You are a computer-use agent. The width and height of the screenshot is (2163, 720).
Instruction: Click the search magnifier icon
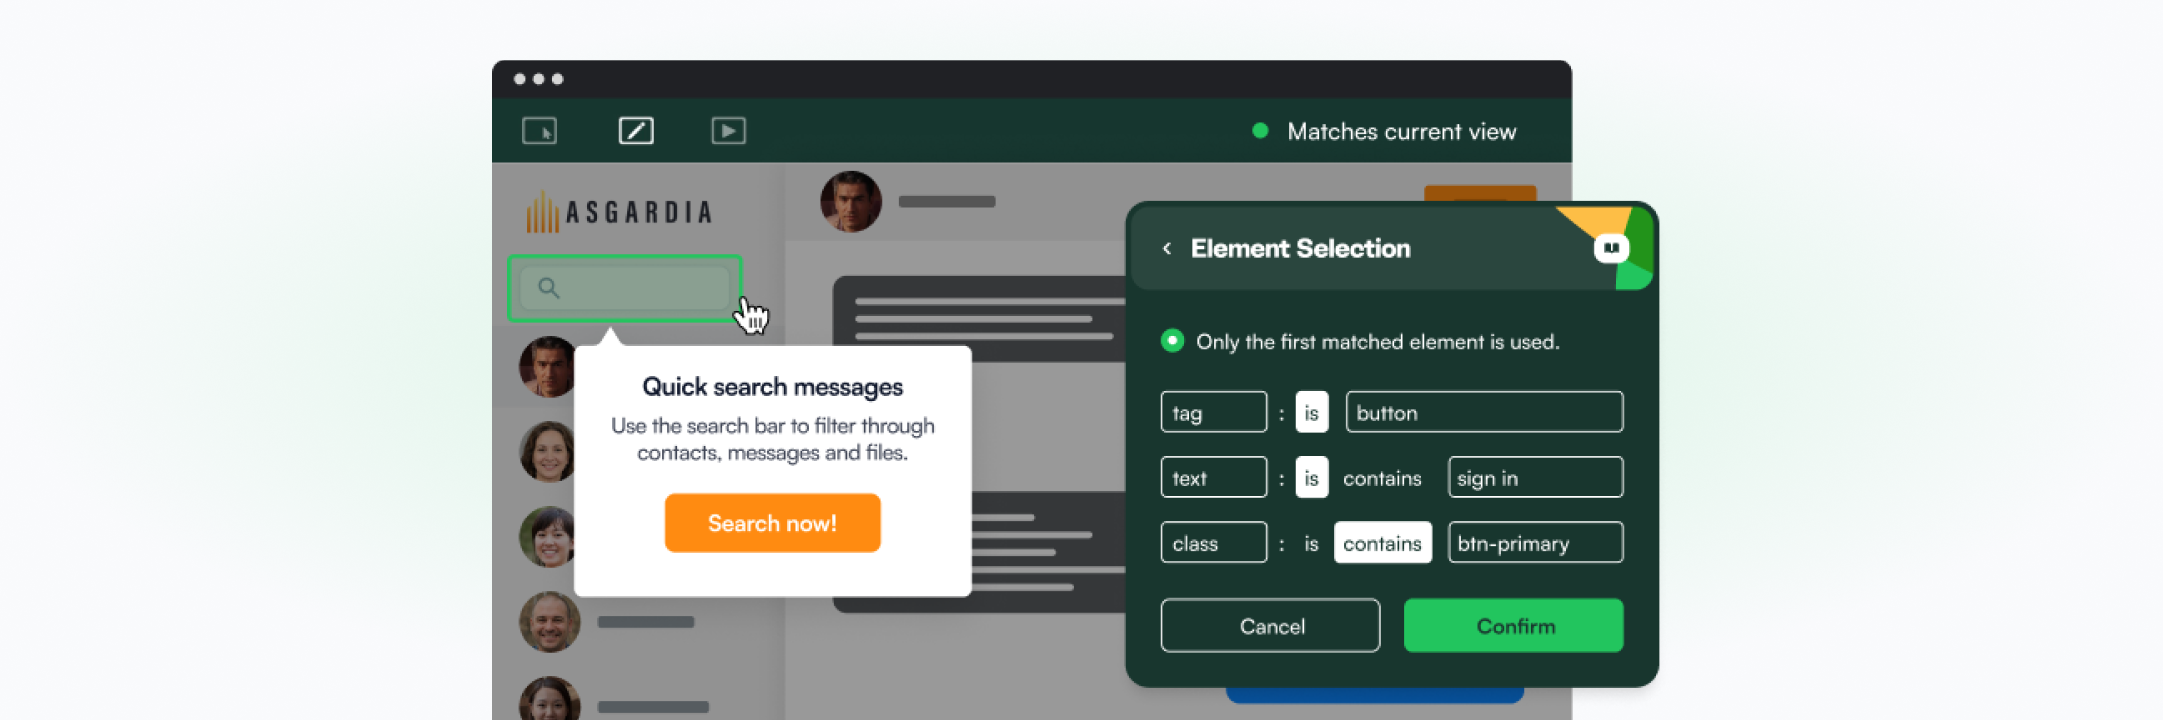(x=548, y=288)
